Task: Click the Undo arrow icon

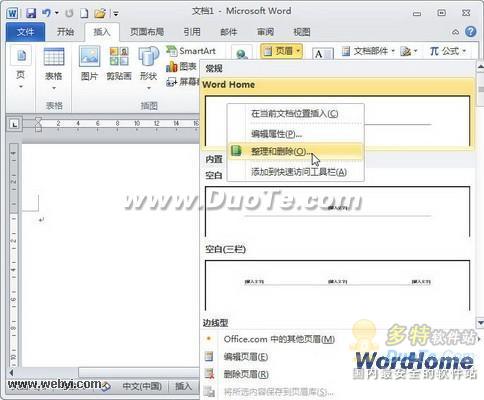Action: click(46, 13)
